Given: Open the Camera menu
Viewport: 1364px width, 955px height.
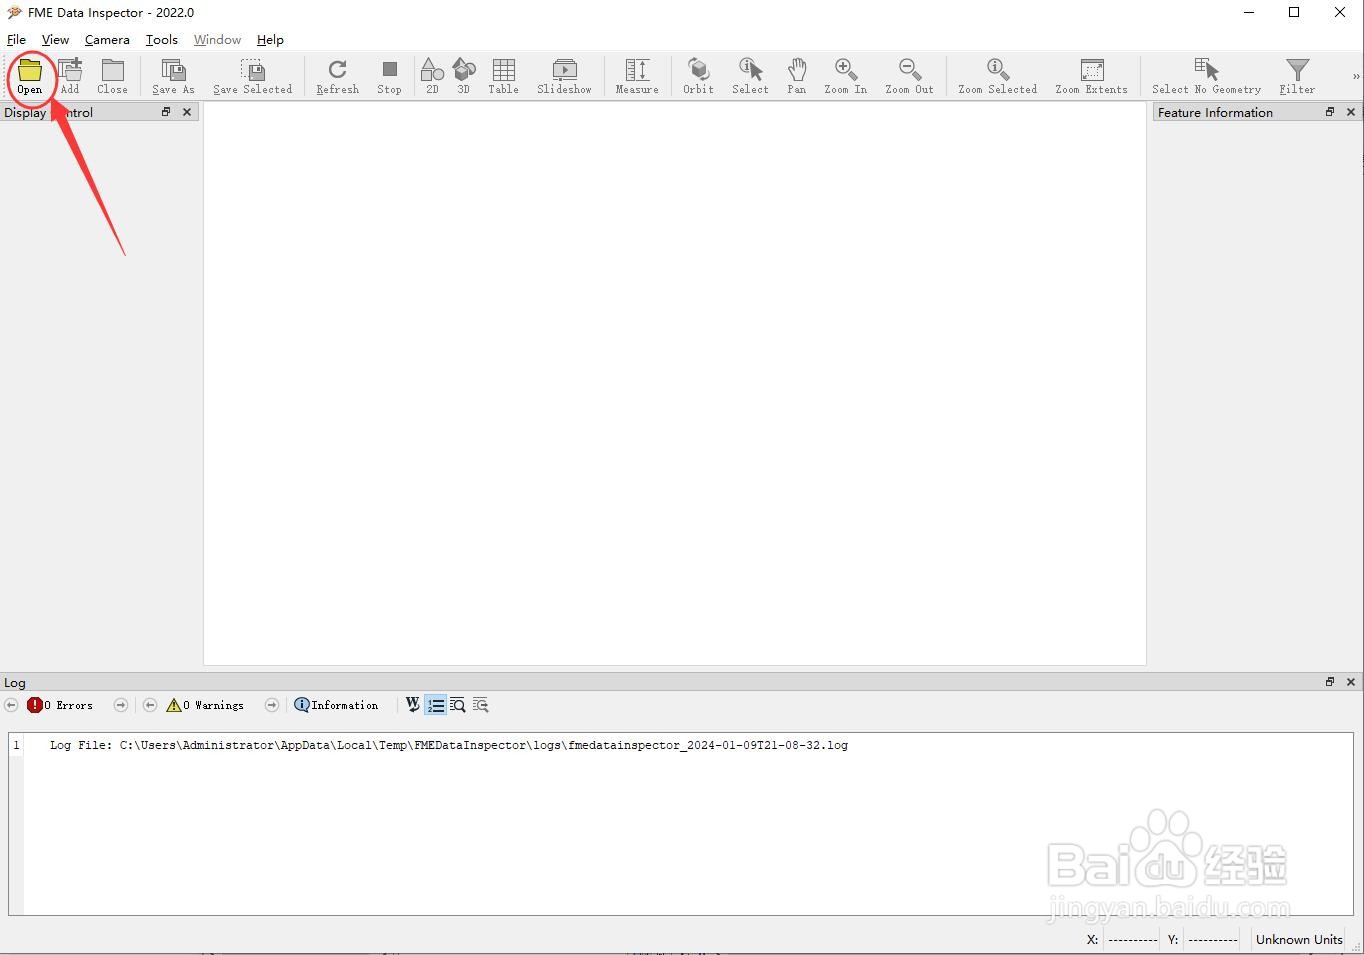Looking at the screenshot, I should pyautogui.click(x=107, y=40).
